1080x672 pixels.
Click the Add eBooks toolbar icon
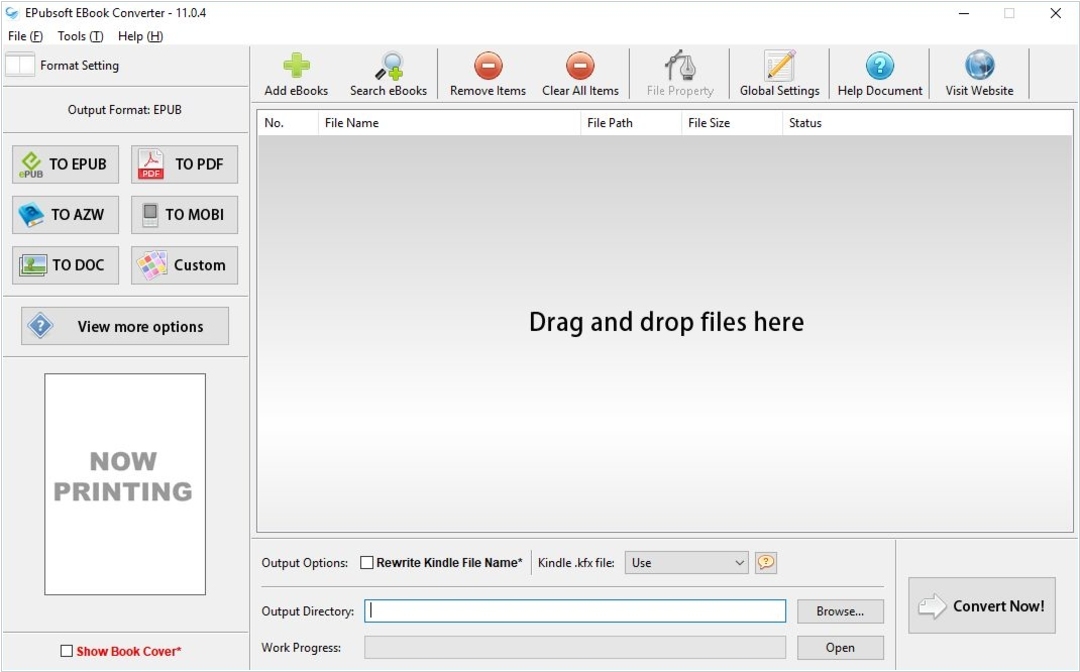click(296, 68)
